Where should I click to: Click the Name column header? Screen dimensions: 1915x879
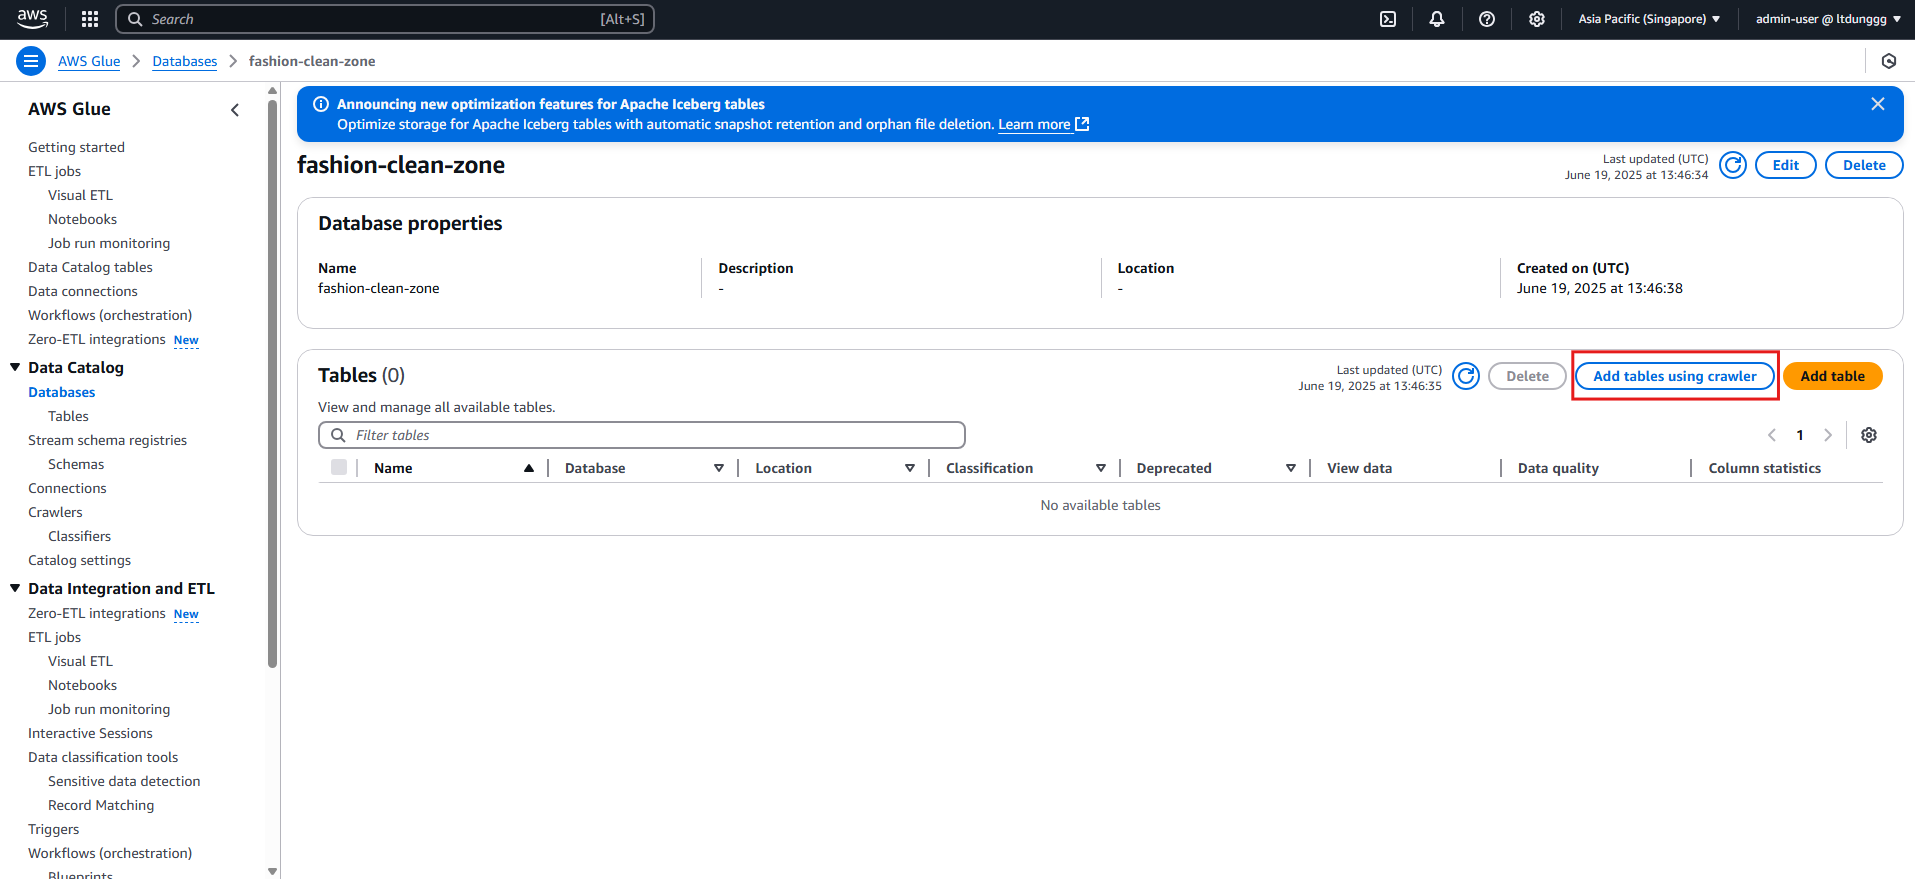(x=393, y=468)
